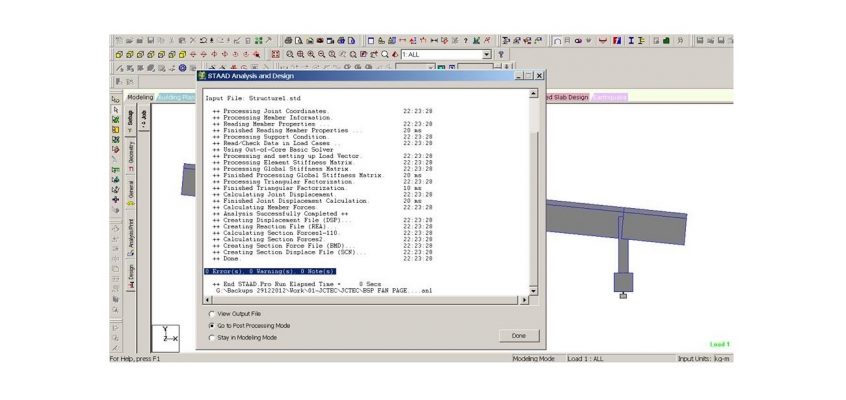Screen dimensions: 846x400
Task: Click the Zoom In magnifier icon
Action: (311, 55)
